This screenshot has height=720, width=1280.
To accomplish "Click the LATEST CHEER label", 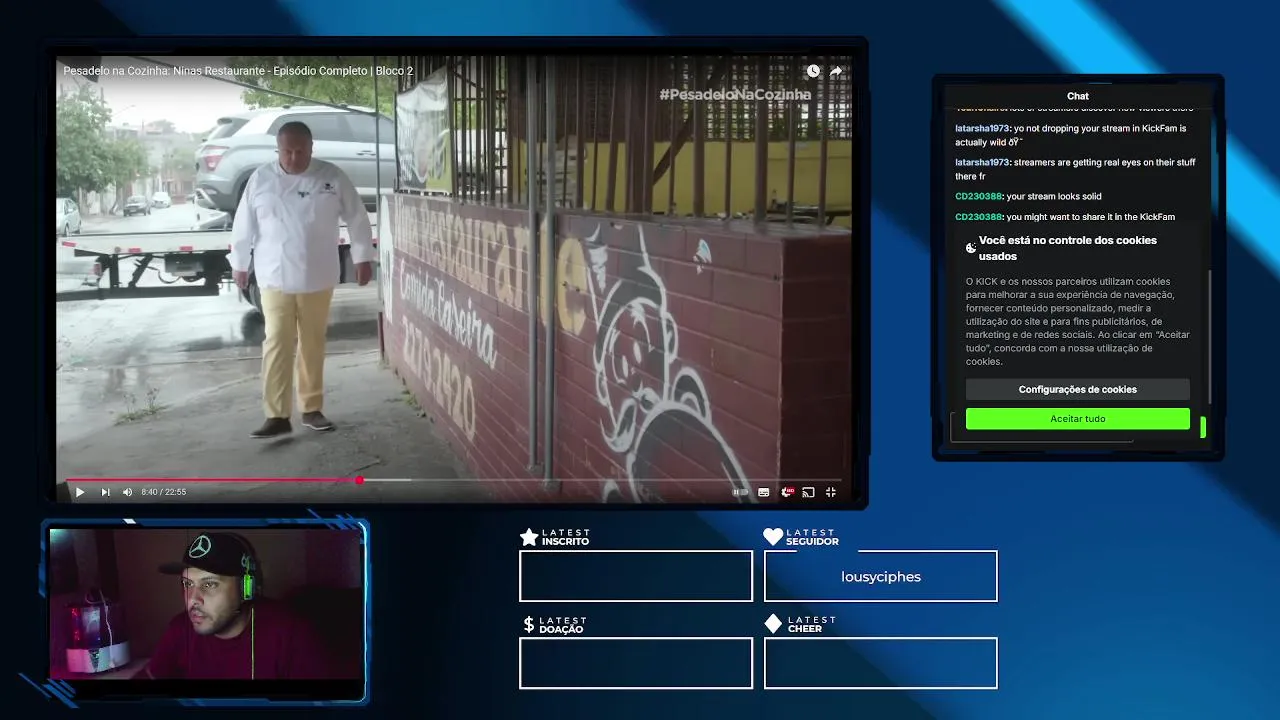I will tap(811, 624).
